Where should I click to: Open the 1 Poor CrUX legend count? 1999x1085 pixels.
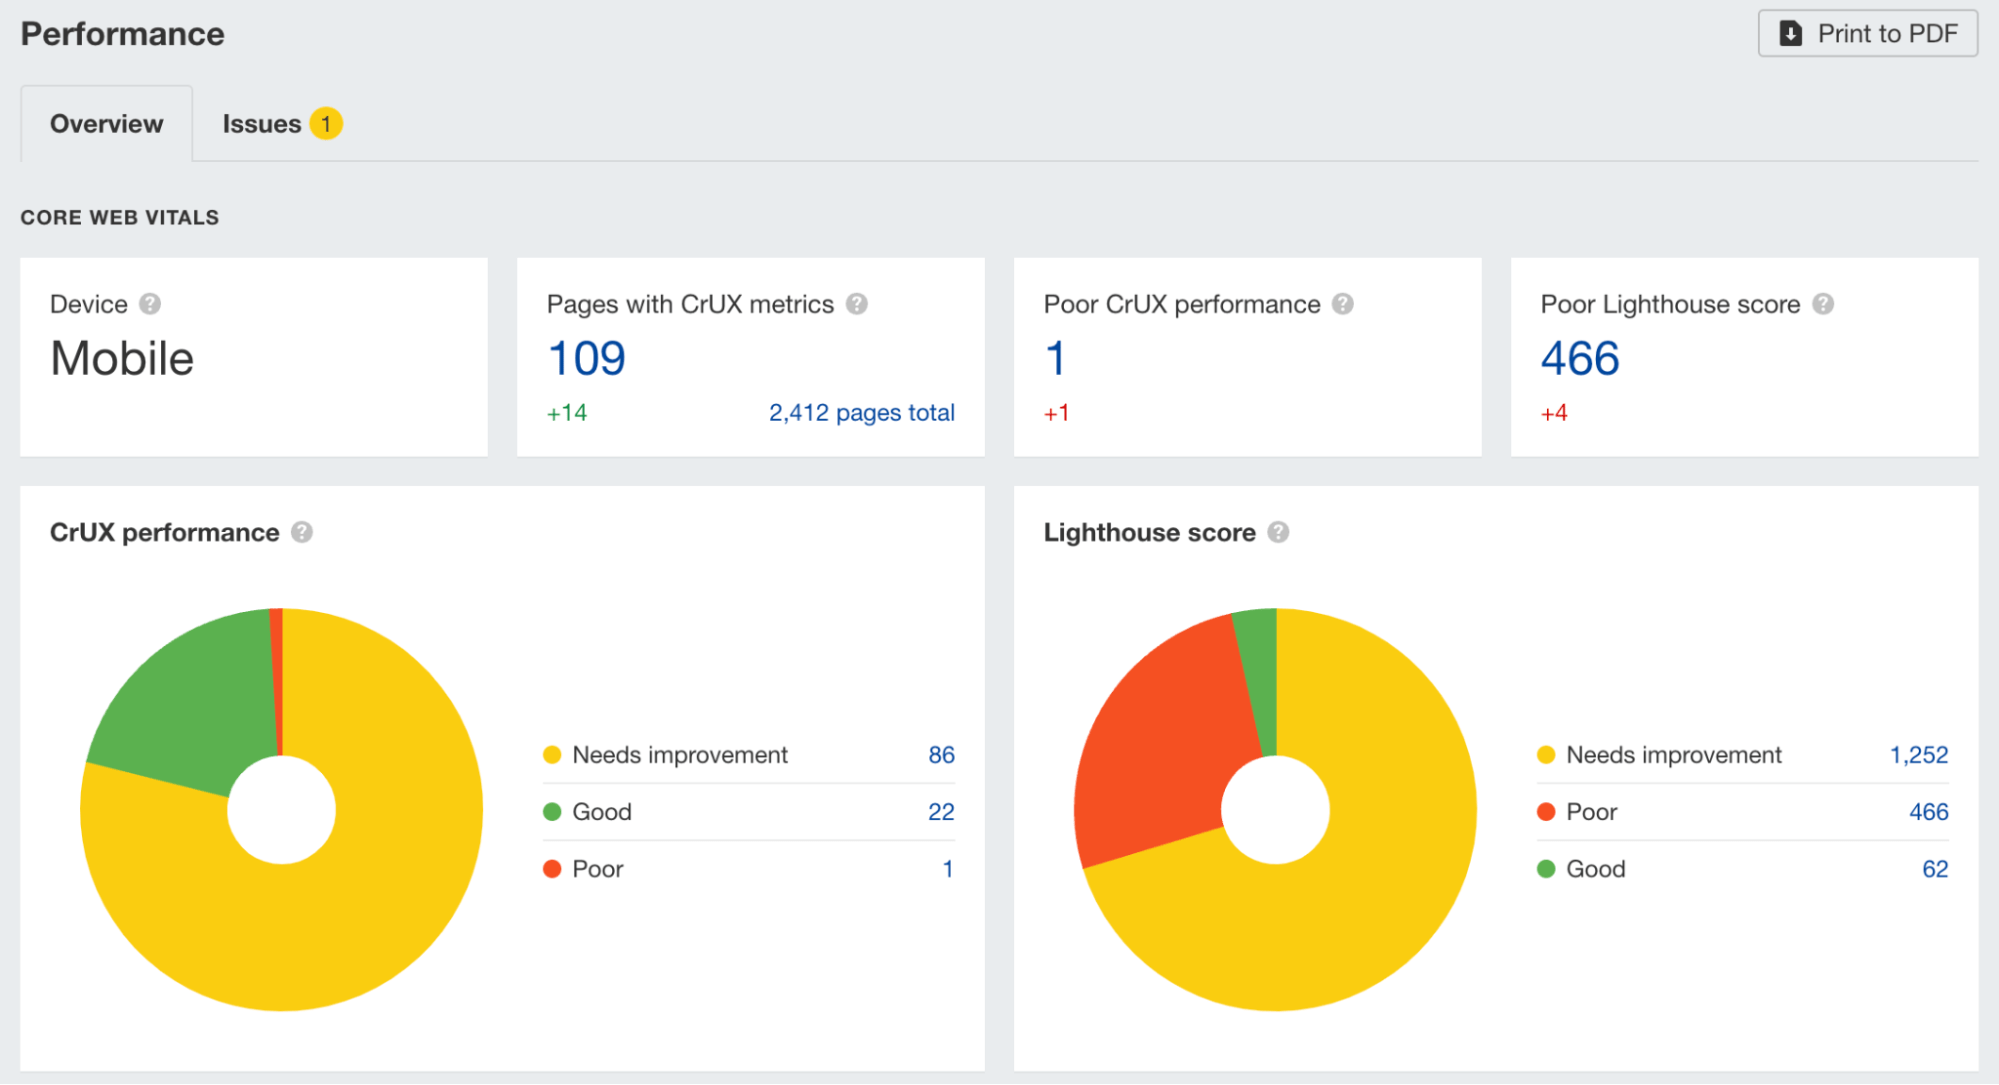tap(948, 869)
